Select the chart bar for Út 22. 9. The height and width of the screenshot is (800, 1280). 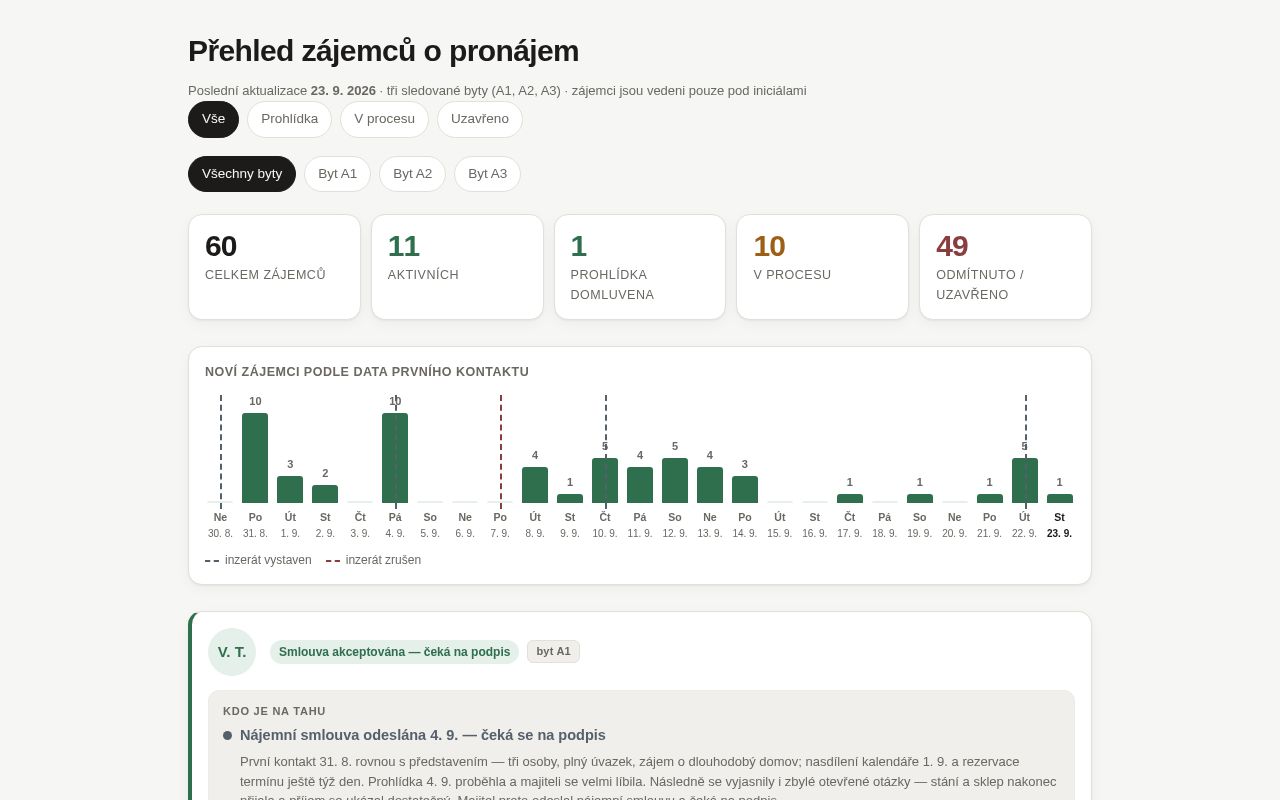click(x=1025, y=480)
